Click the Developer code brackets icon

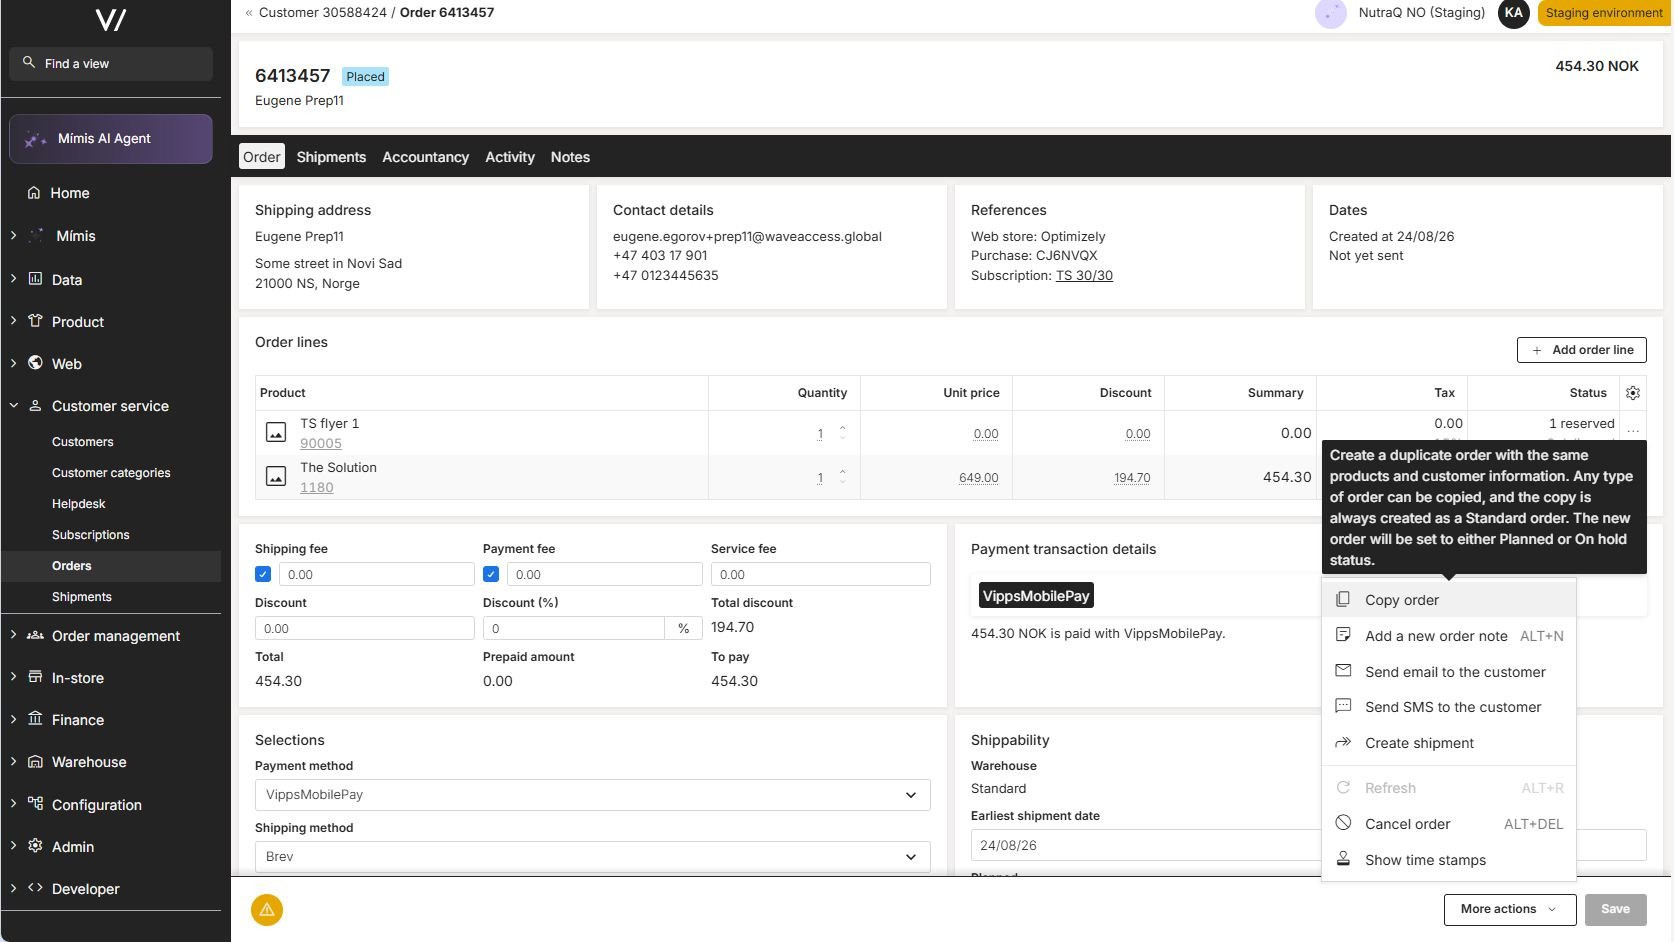(35, 888)
